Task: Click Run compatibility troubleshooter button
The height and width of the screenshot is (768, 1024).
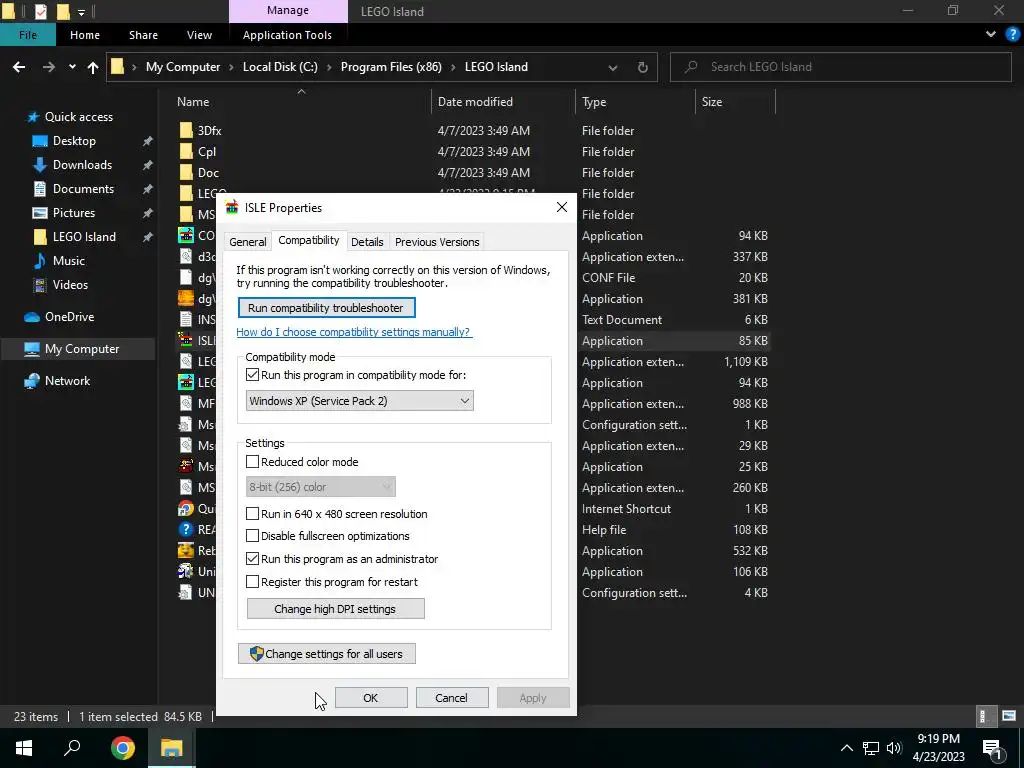Action: click(327, 308)
